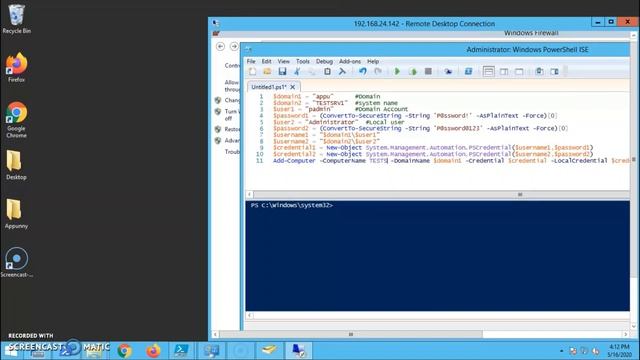Click the script pane horizontal scrollbar thumb
Viewport: 640px width, 360px height.
(x=520, y=194)
